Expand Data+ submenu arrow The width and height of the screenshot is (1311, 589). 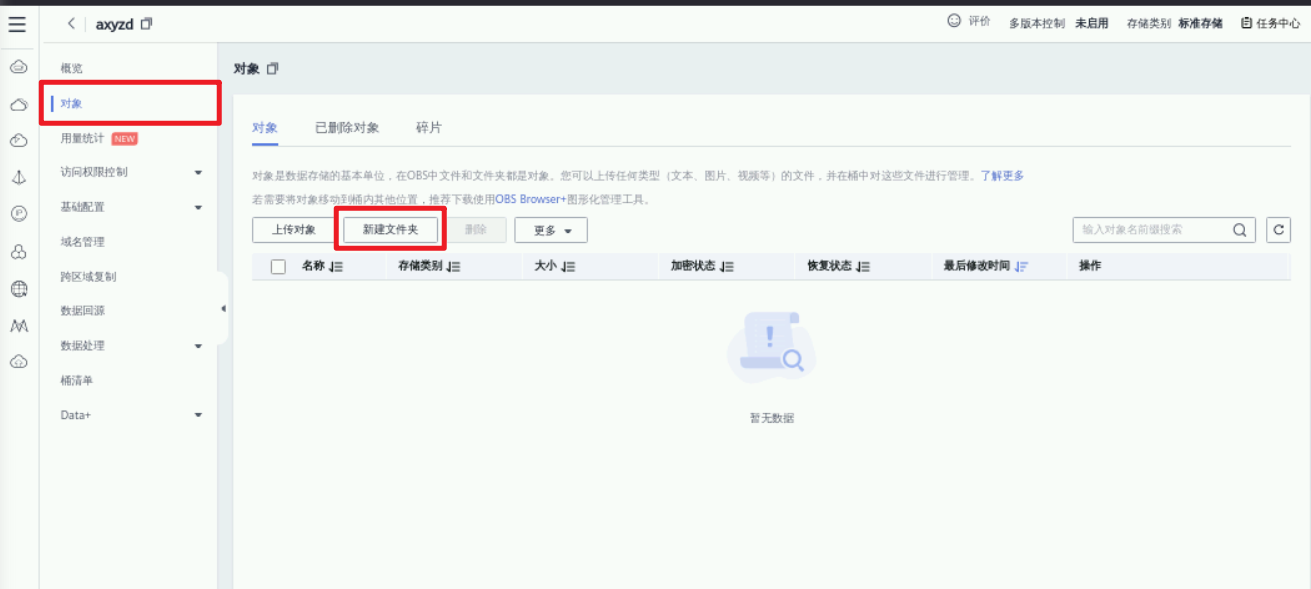(x=198, y=415)
